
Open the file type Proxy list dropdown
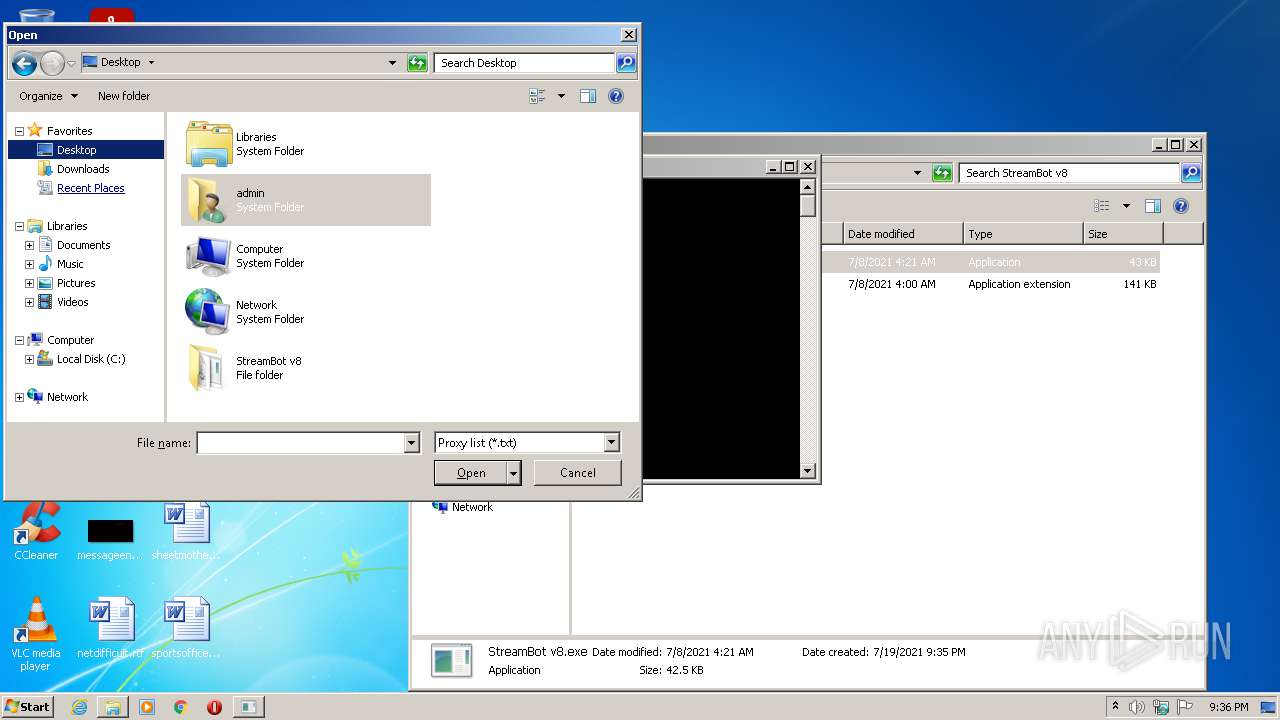pos(611,443)
